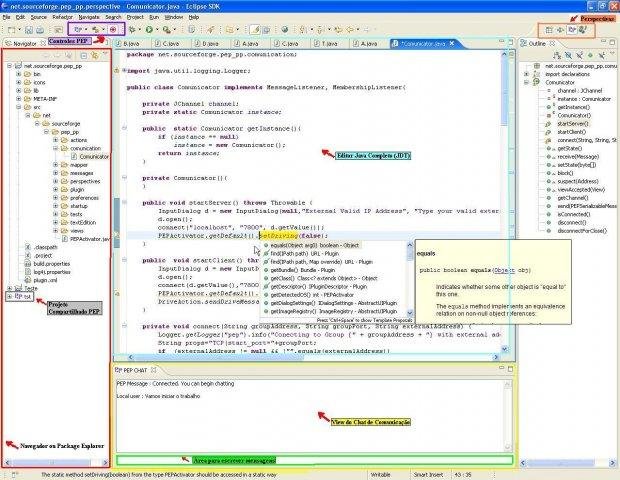Click the green Run launch icon in the toolbar

pos(149,29)
